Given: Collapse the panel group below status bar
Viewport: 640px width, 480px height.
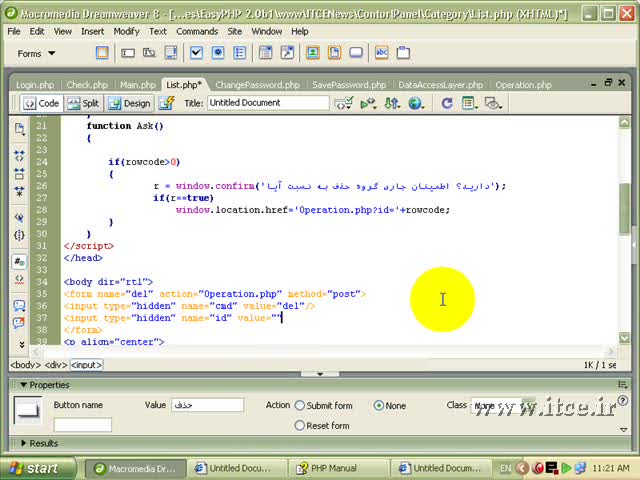Looking at the screenshot, I should point(320,373).
